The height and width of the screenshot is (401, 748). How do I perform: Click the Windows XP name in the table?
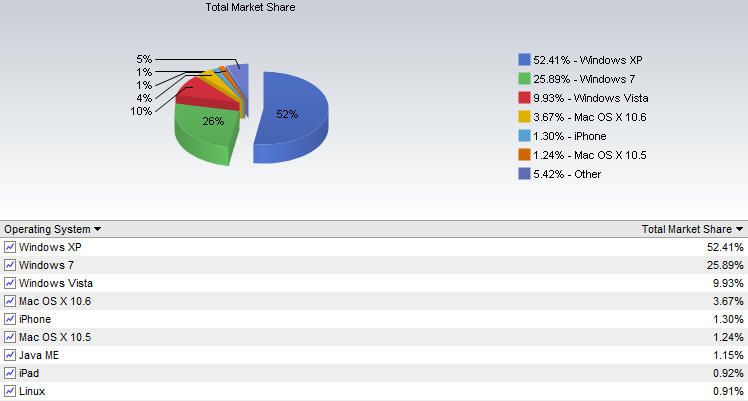50,247
